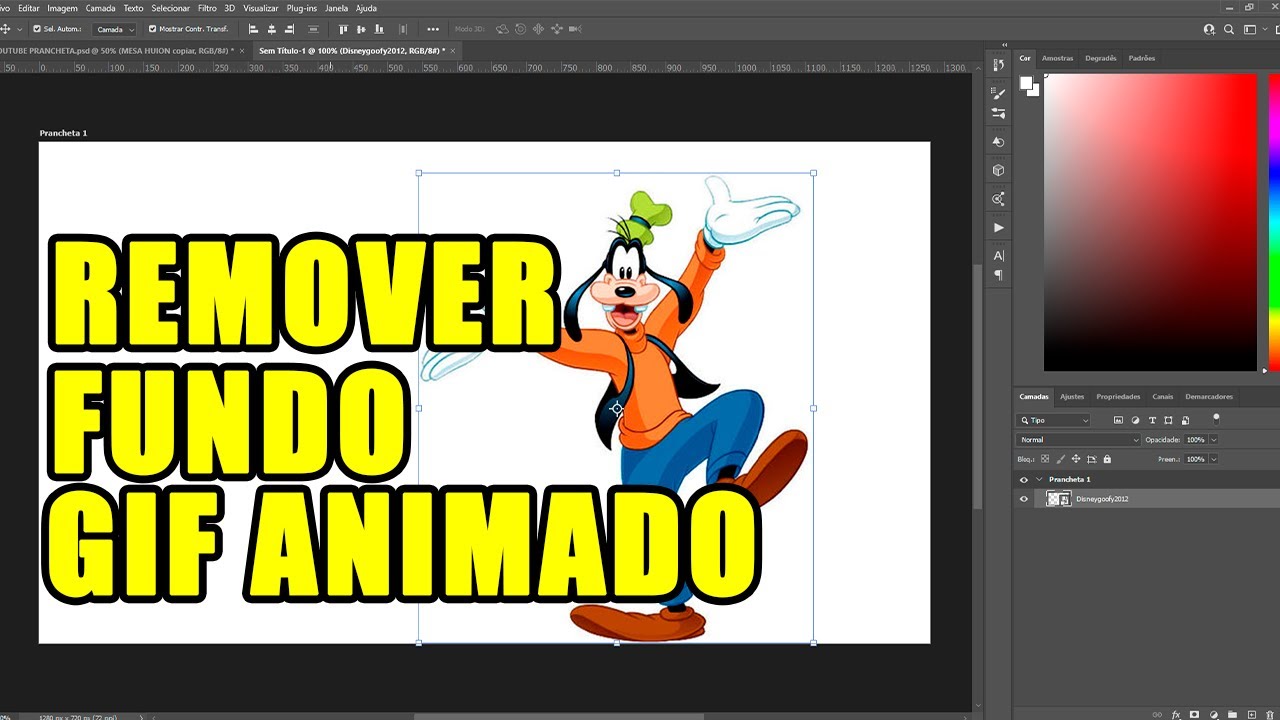The image size is (1280, 720).
Task: Switch to the Canais tab
Action: tap(1162, 397)
